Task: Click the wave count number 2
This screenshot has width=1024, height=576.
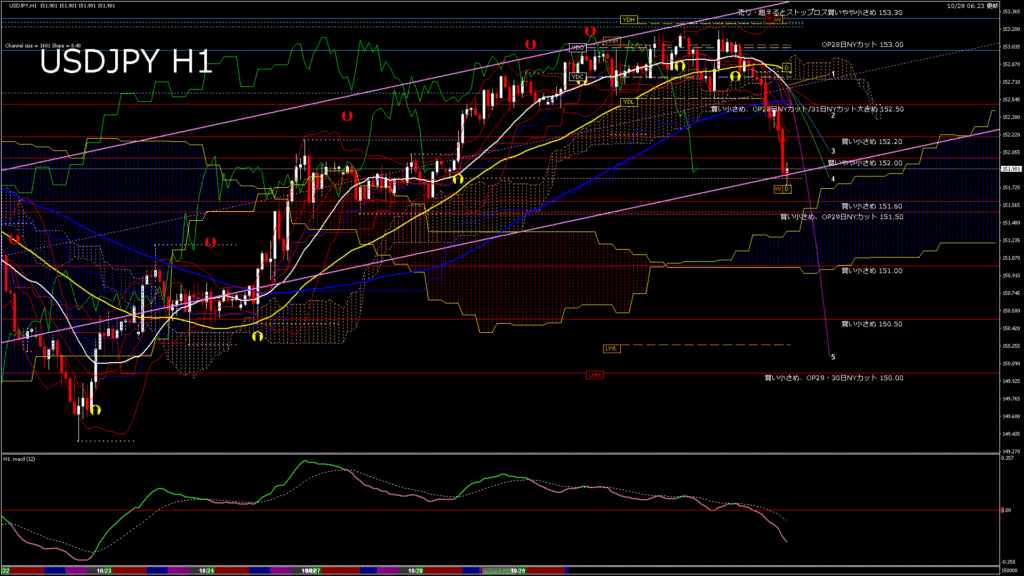Action: [832, 116]
